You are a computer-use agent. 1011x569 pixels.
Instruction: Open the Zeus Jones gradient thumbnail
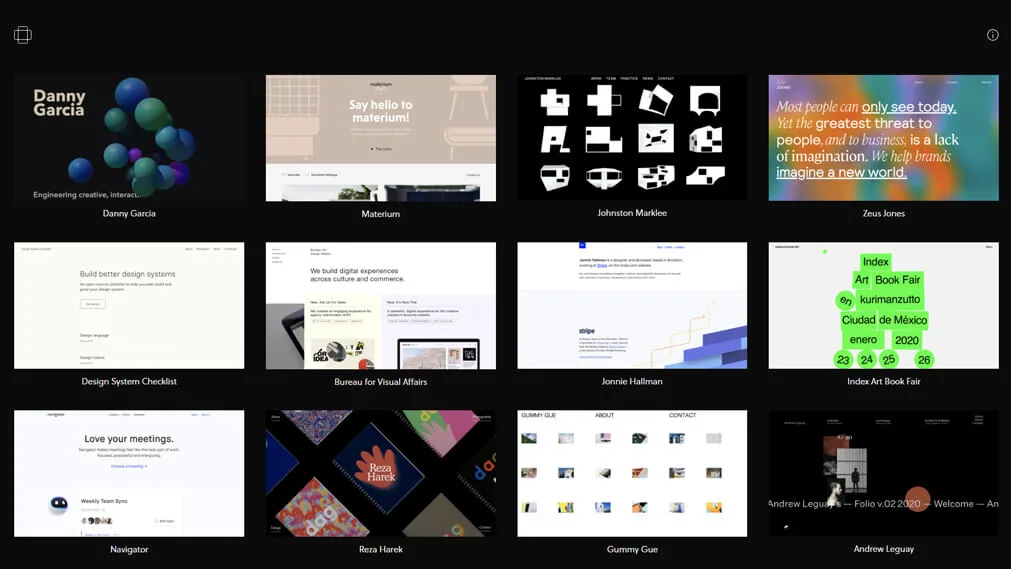pos(883,138)
